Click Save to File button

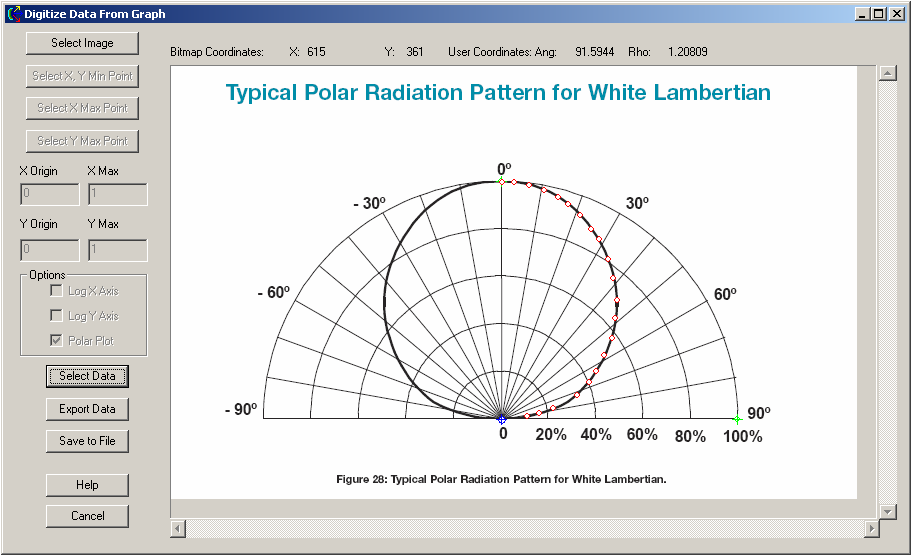[x=87, y=441]
